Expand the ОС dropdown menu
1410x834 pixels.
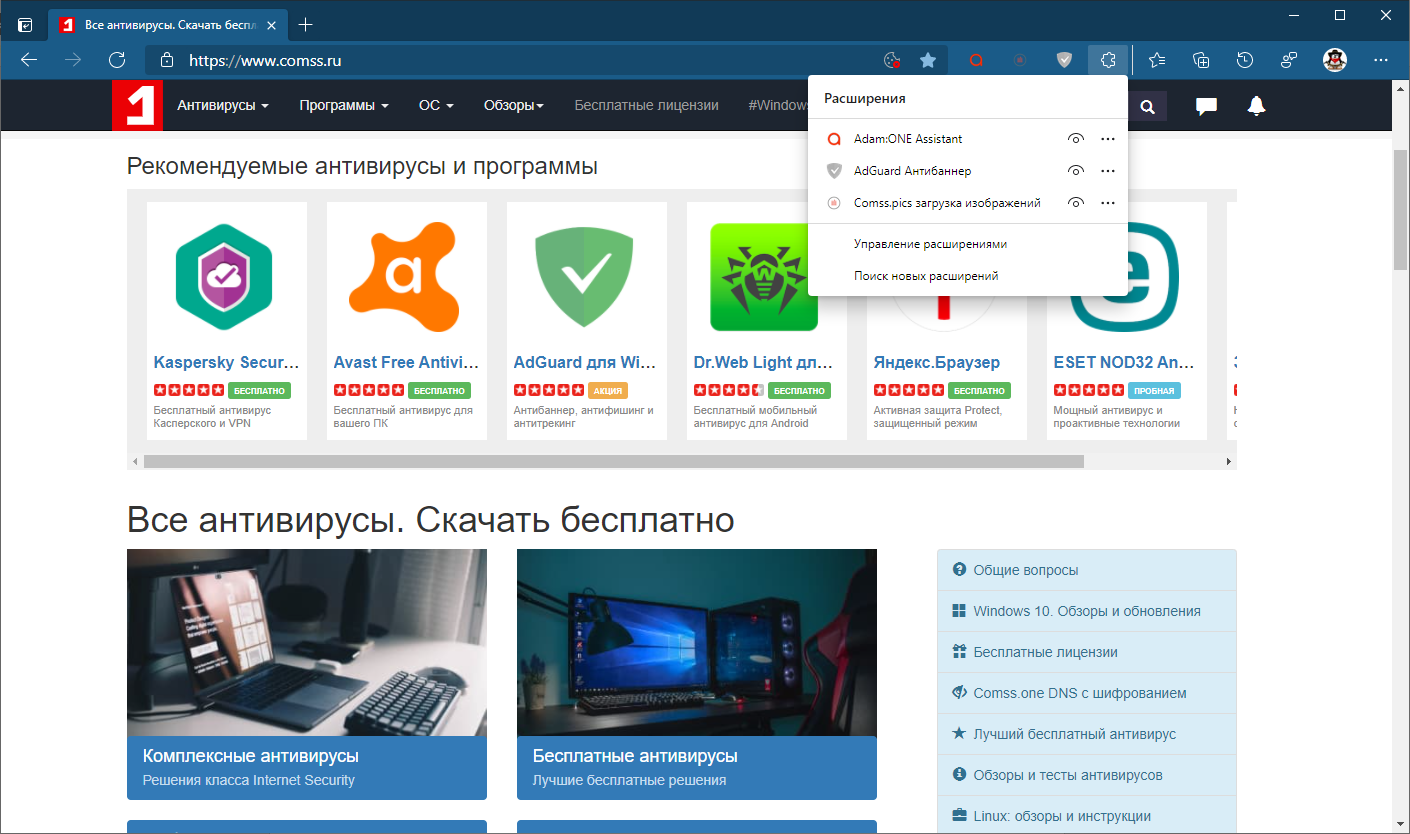pos(436,105)
